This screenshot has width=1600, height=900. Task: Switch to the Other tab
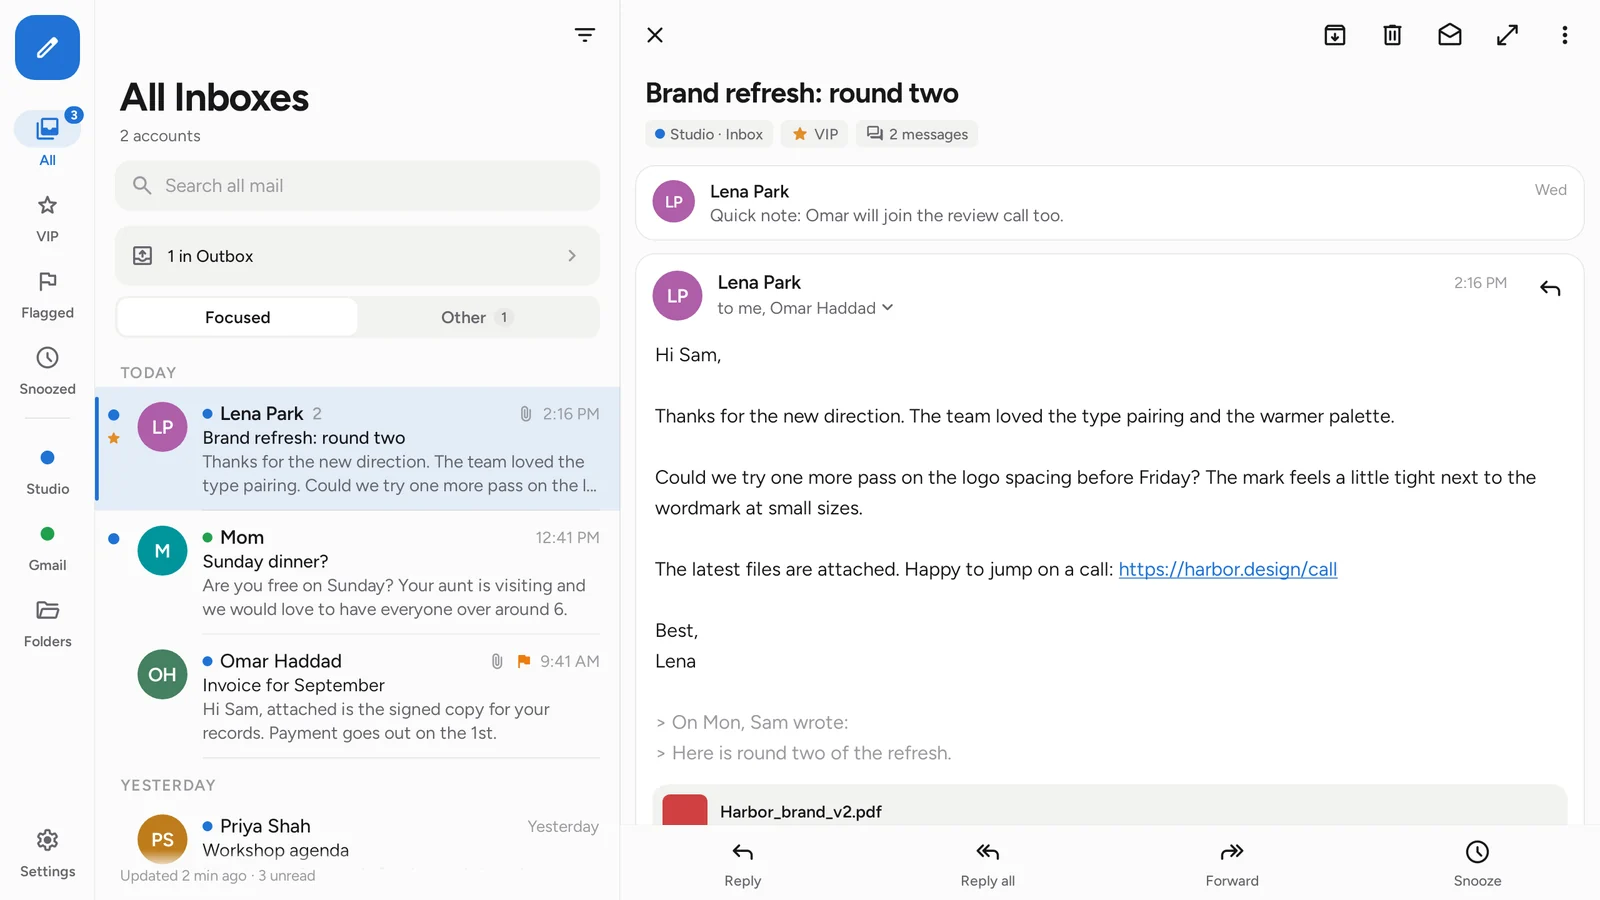click(x=477, y=317)
